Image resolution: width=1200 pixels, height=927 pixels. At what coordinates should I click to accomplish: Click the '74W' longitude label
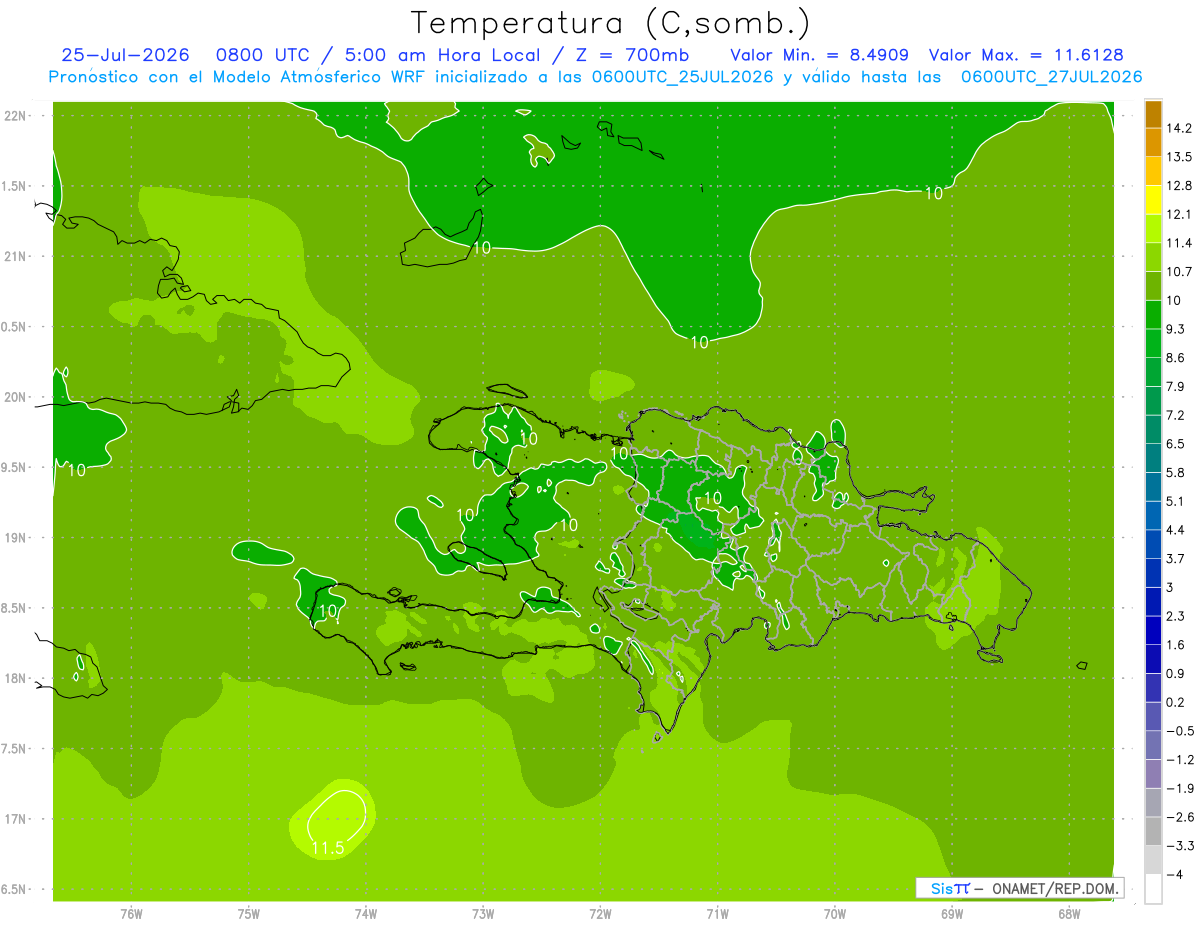coord(365,914)
